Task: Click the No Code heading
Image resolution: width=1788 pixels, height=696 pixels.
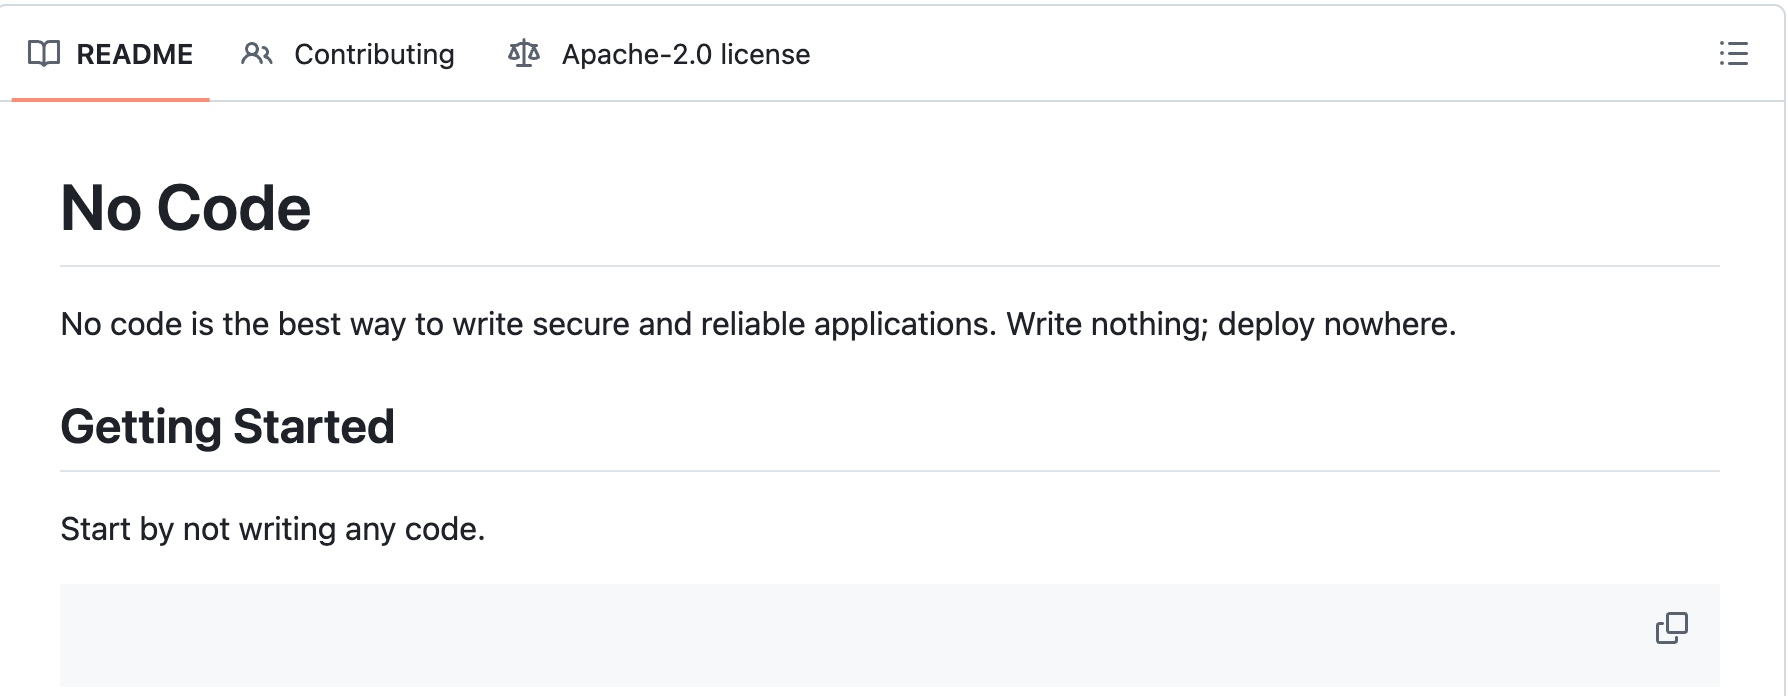Action: pos(186,209)
